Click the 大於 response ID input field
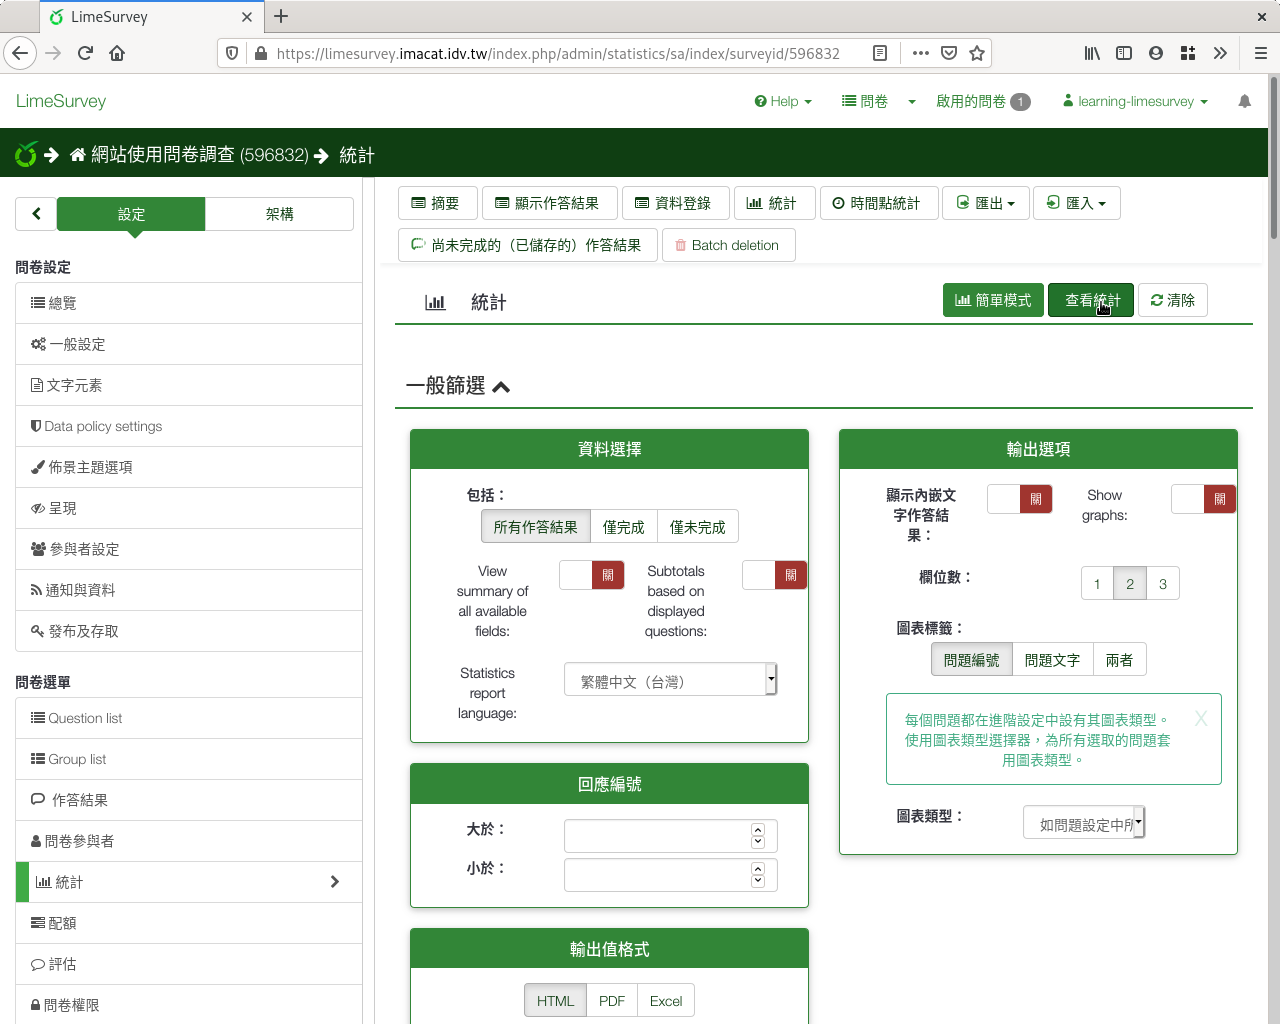The image size is (1280, 1024). (x=670, y=836)
